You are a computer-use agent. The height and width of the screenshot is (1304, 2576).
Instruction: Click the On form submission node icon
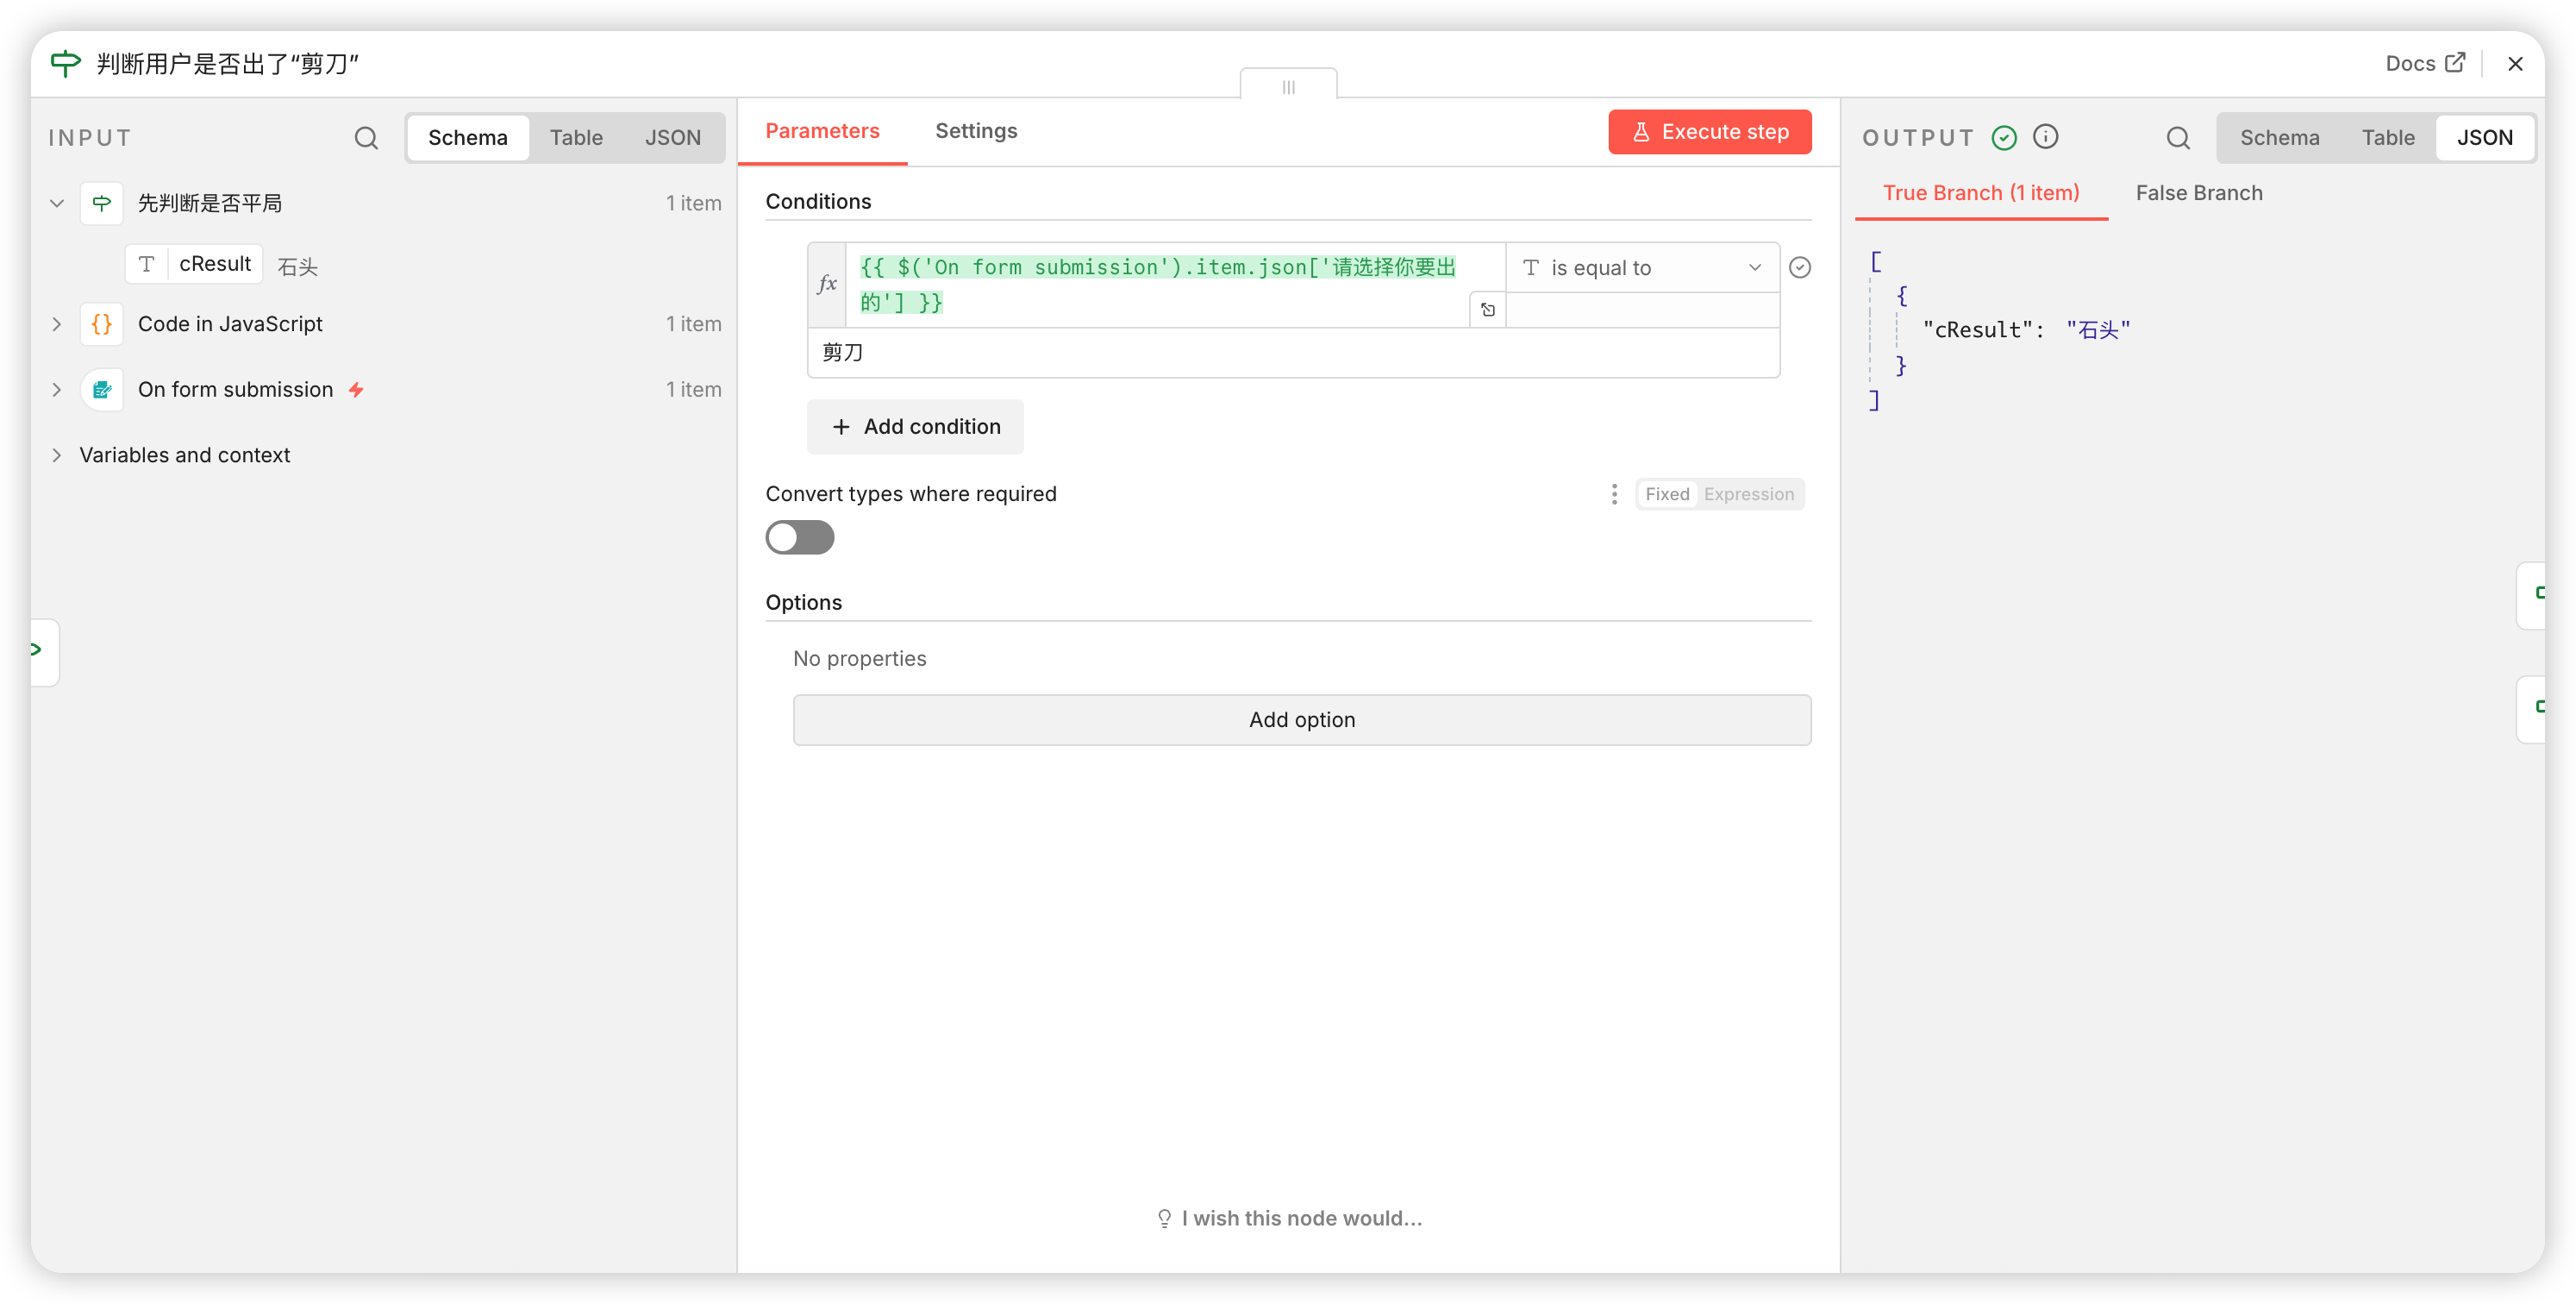pos(102,390)
